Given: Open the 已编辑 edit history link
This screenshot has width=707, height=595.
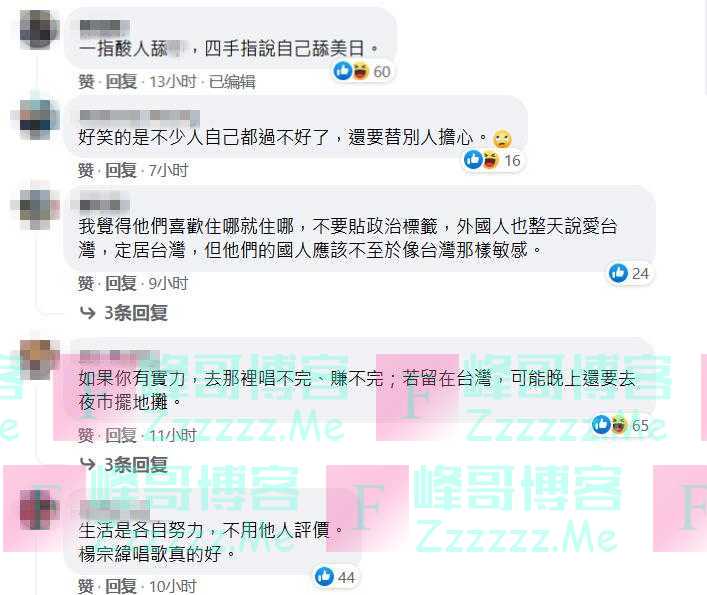Looking at the screenshot, I should click(x=232, y=82).
